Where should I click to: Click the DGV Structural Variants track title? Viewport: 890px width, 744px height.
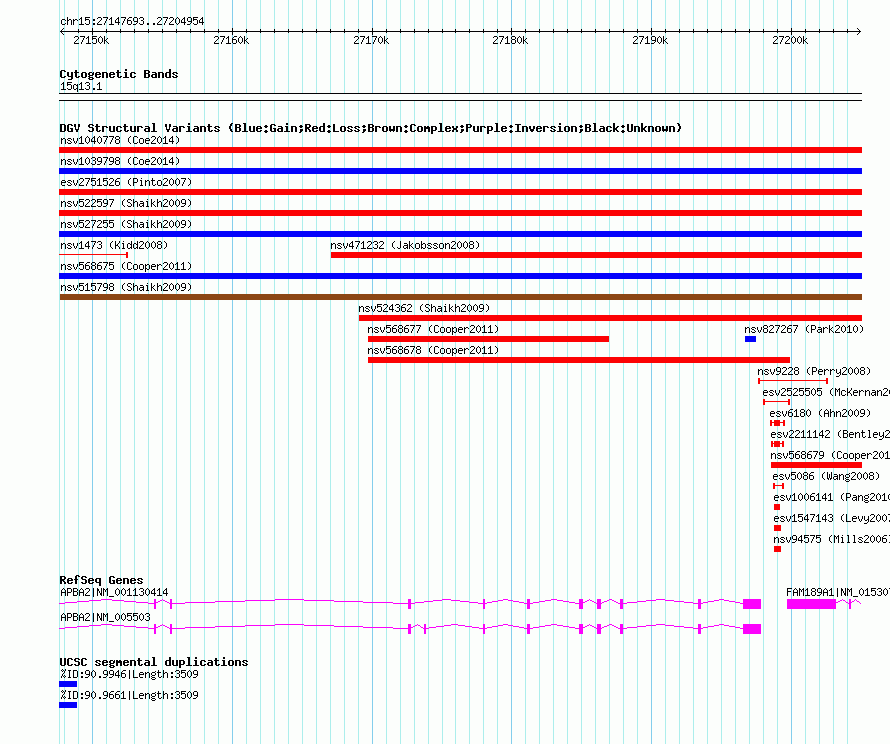click(371, 128)
